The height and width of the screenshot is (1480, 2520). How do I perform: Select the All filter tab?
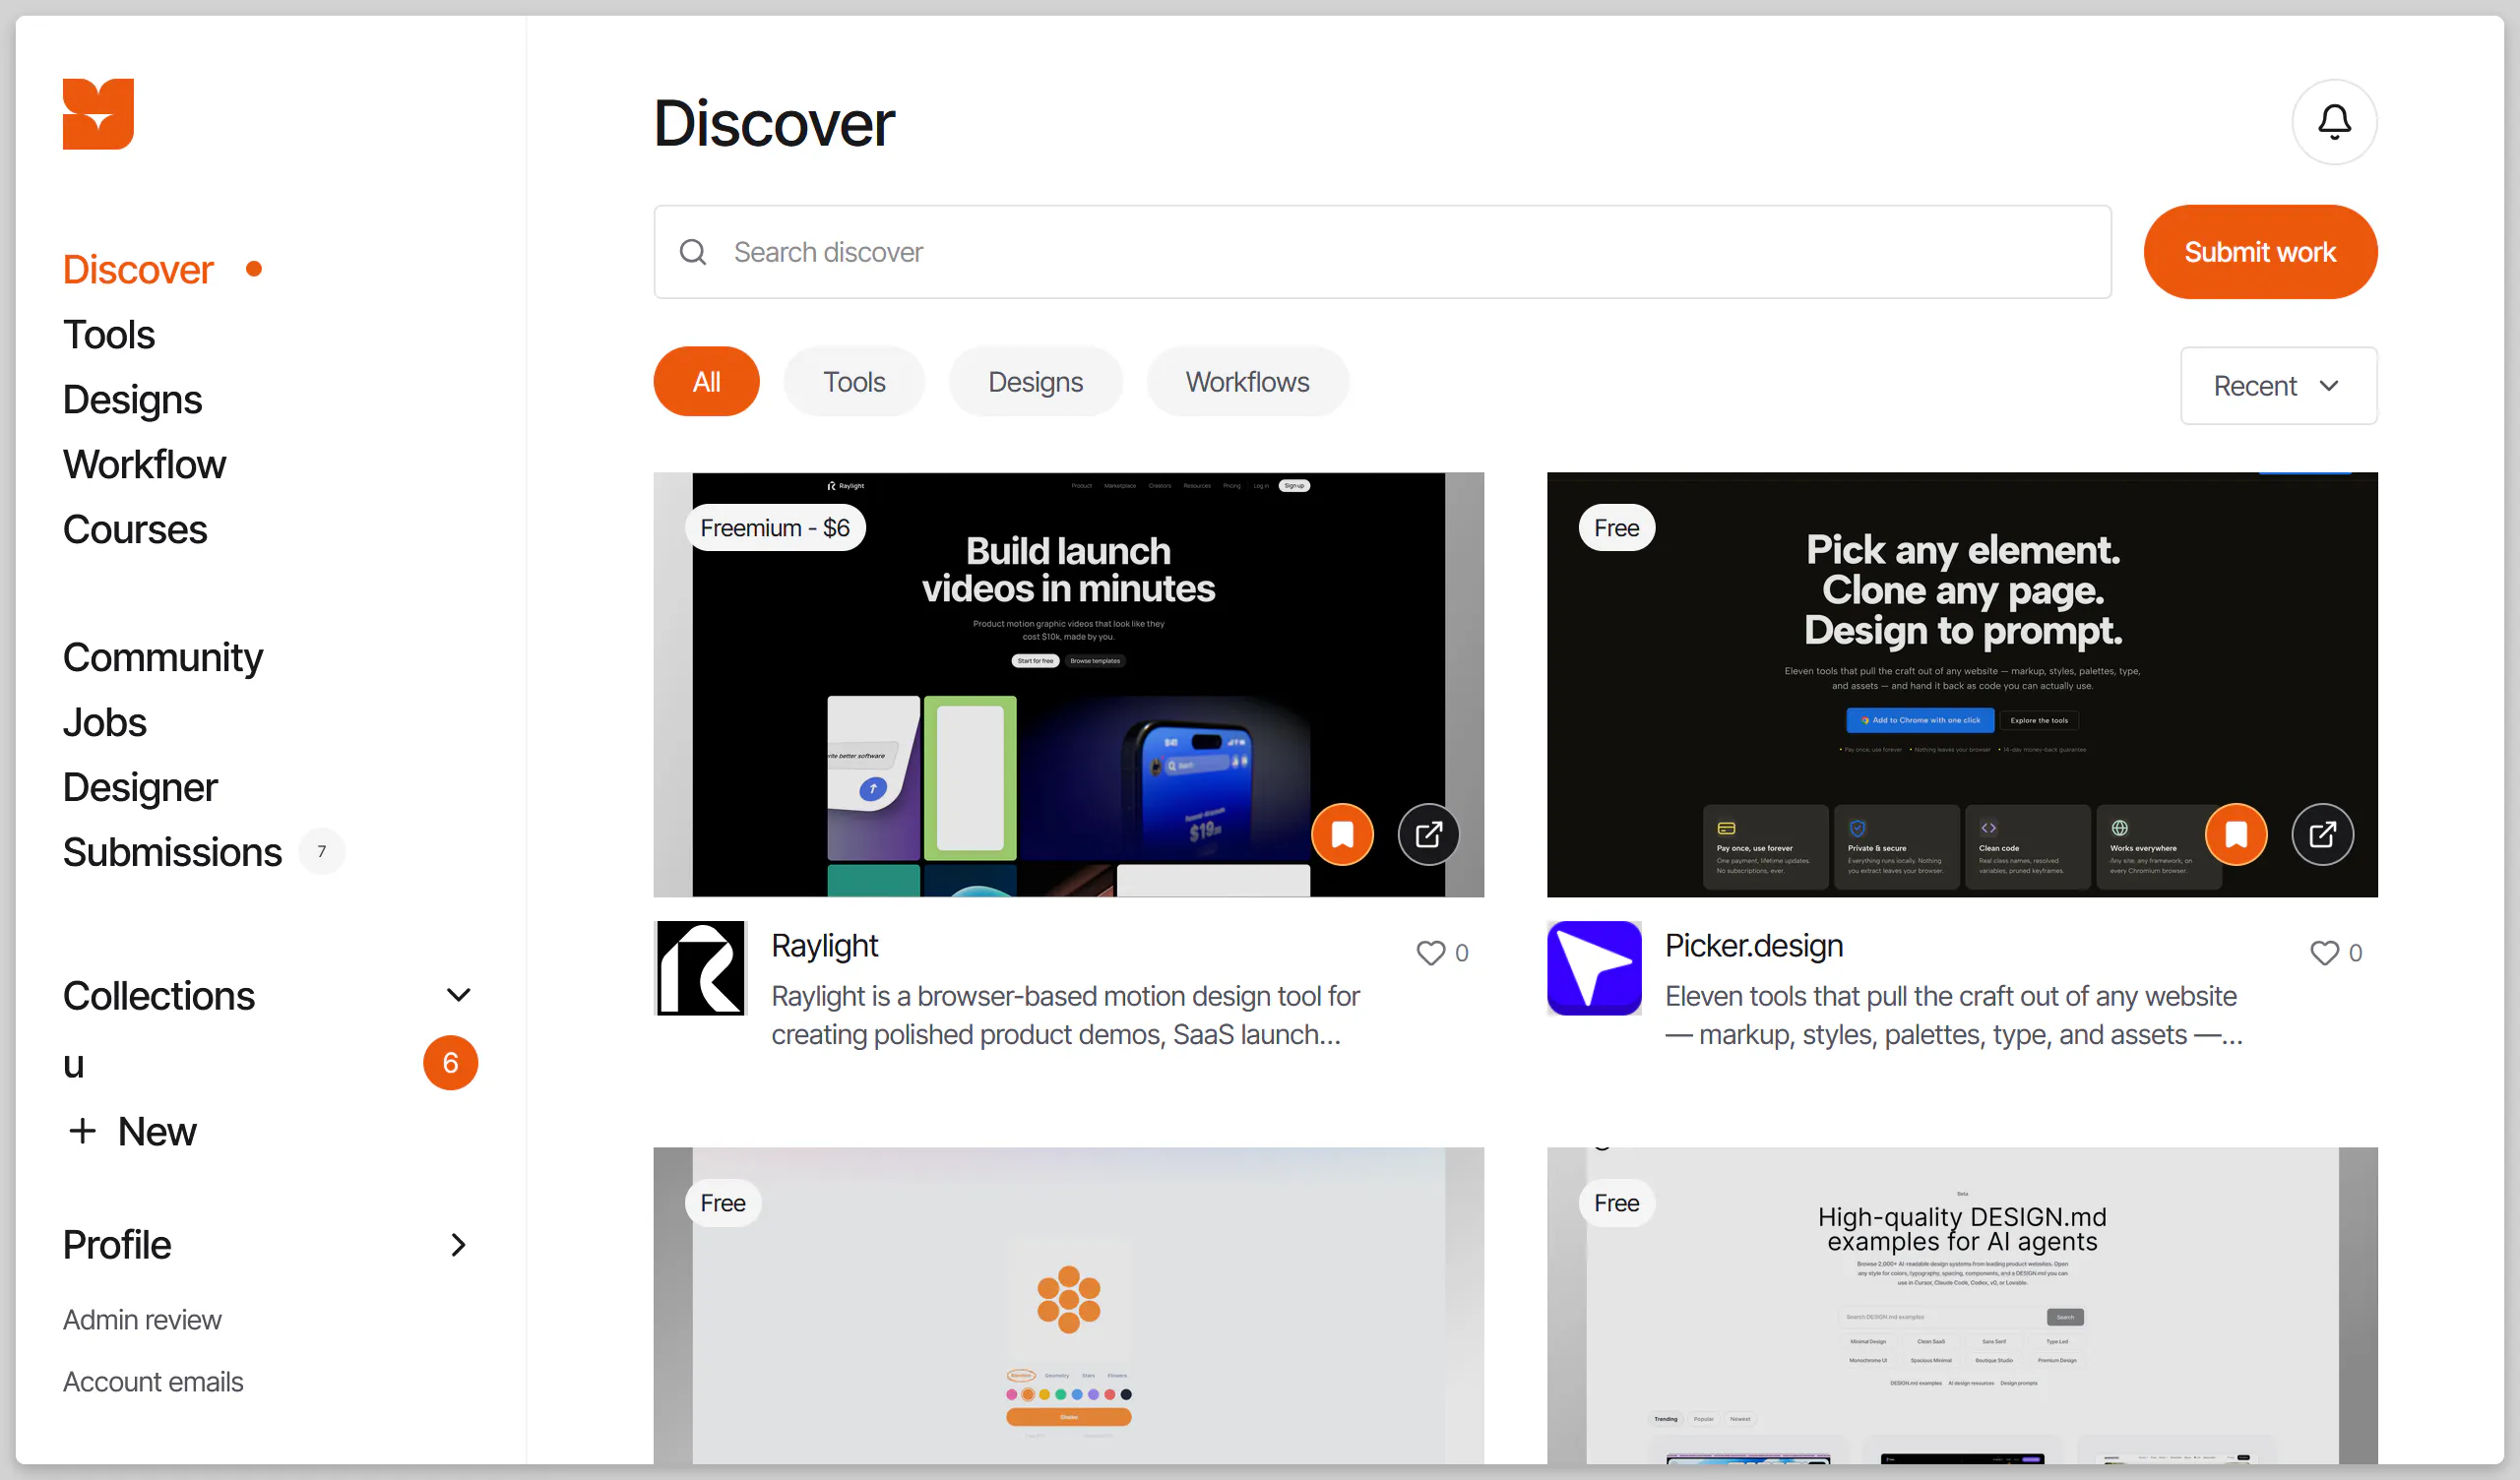706,381
